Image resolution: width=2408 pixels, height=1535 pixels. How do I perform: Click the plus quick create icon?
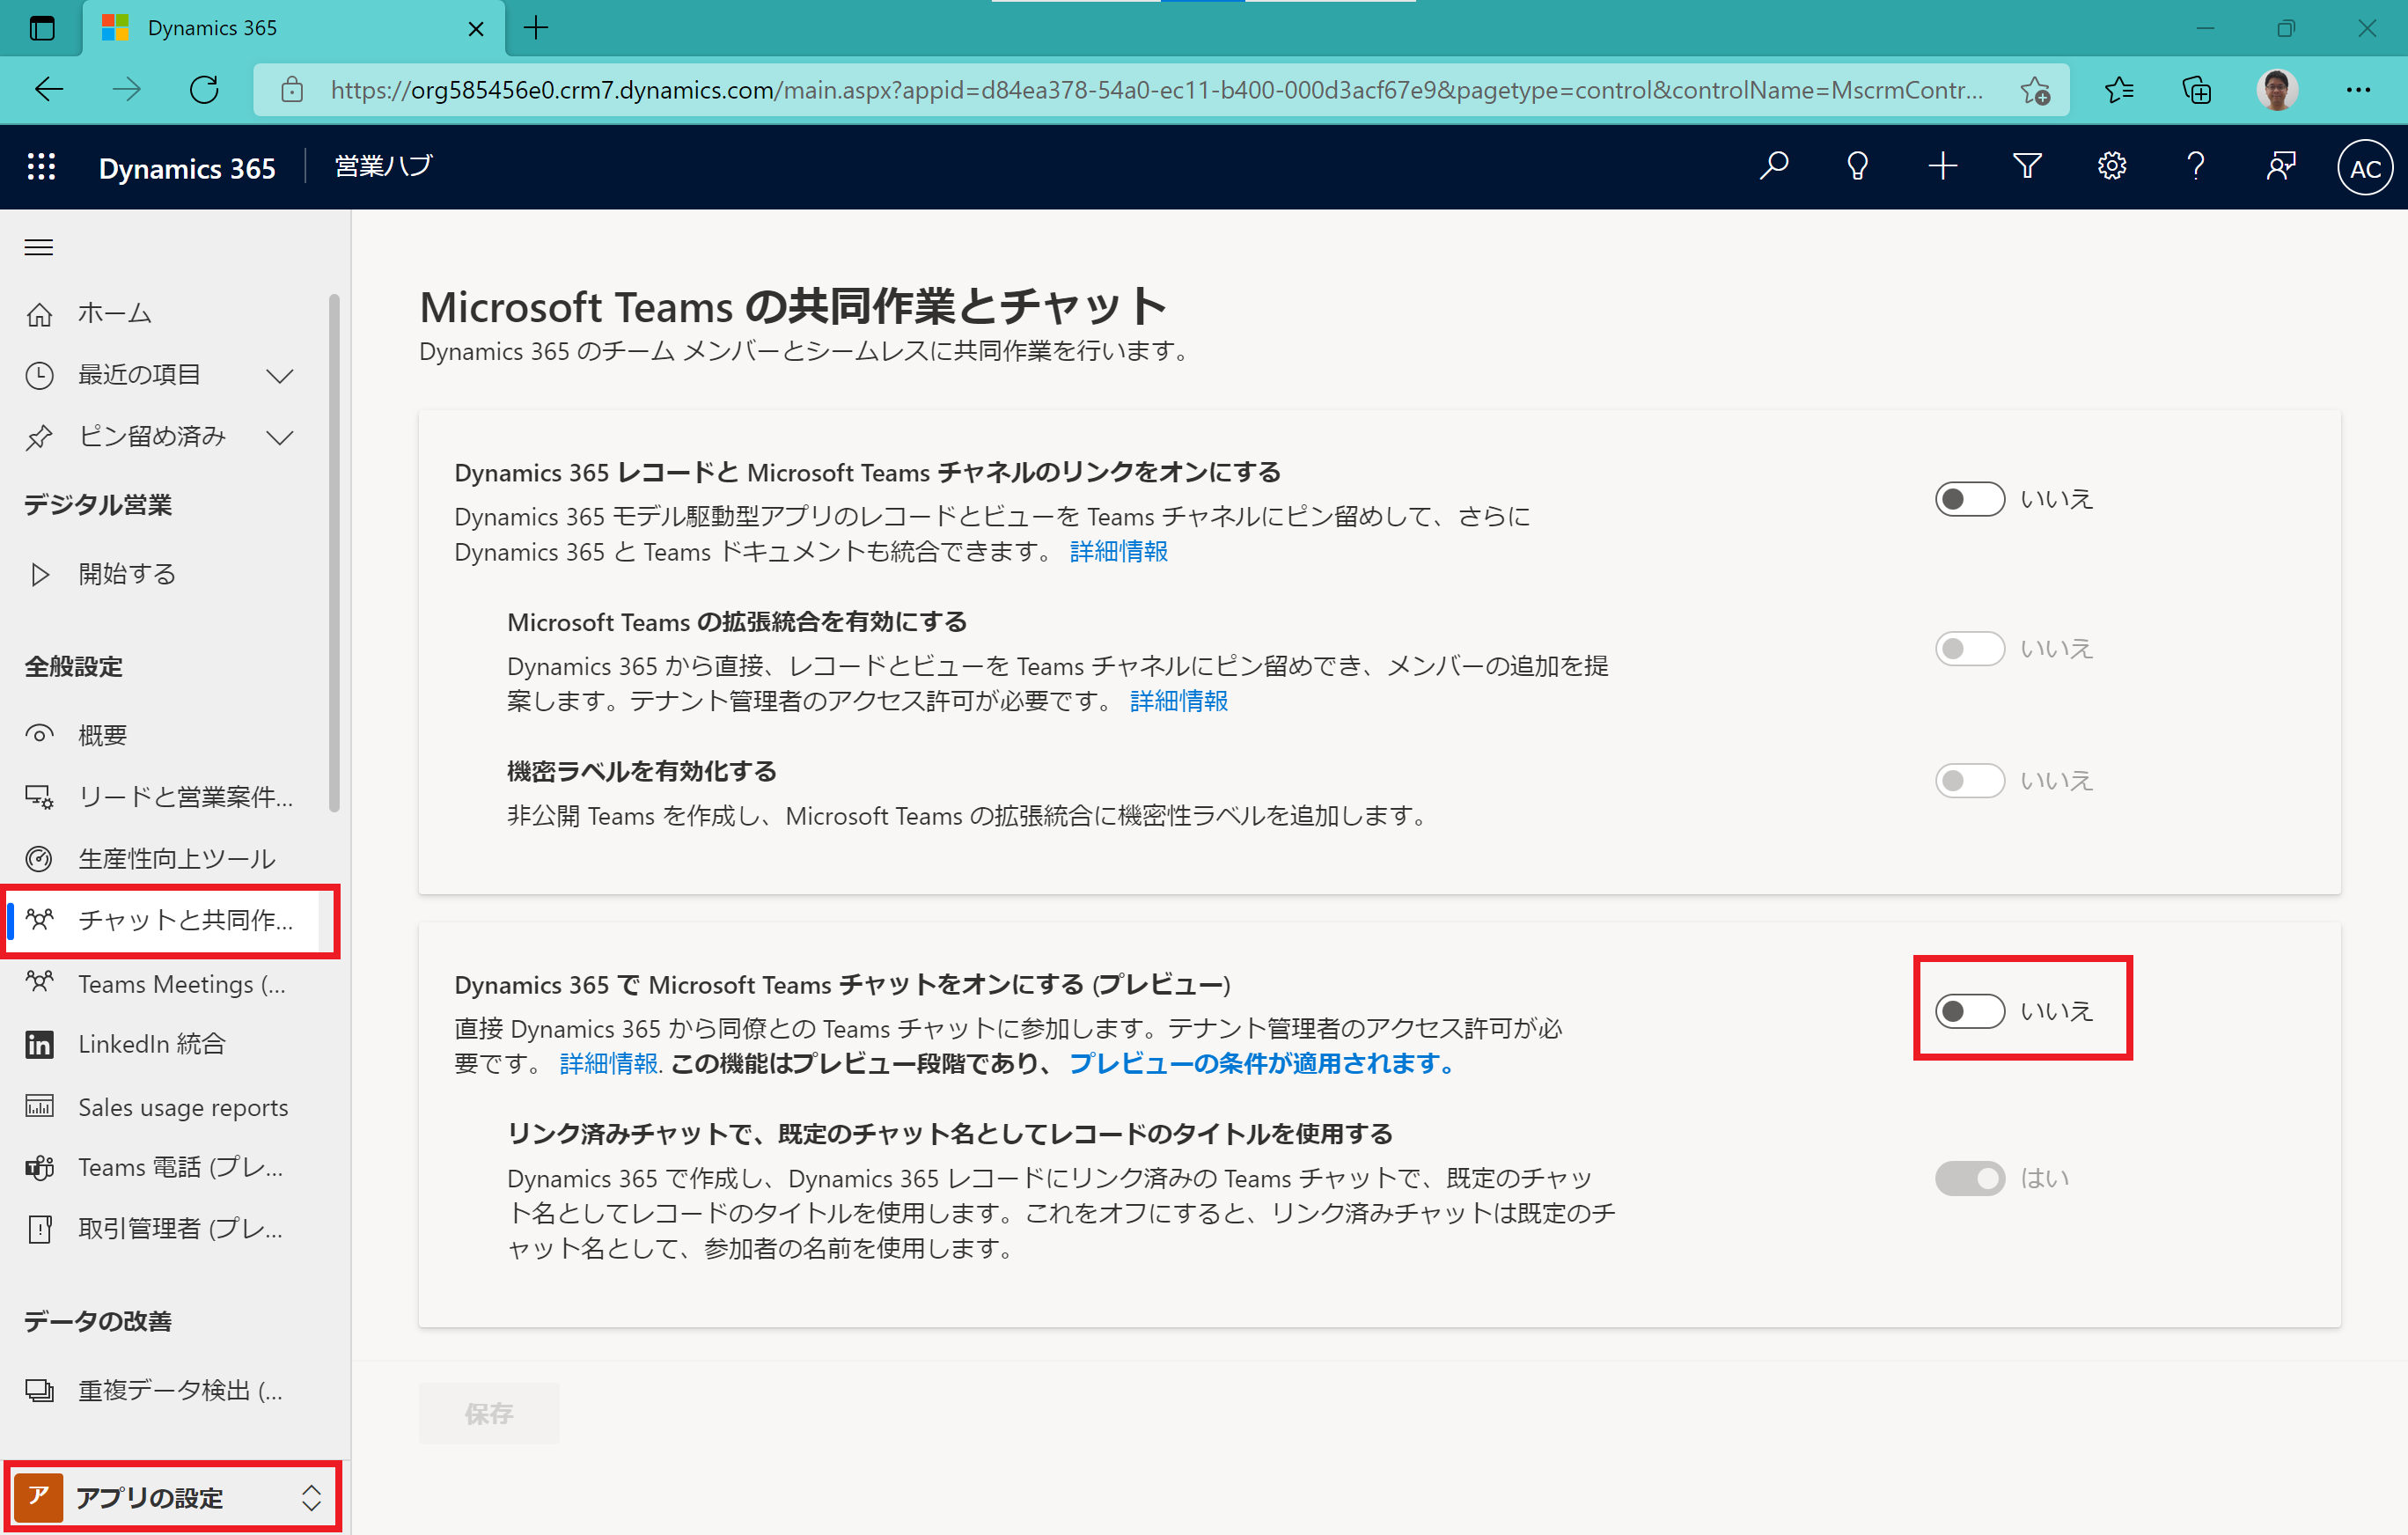1942,166
